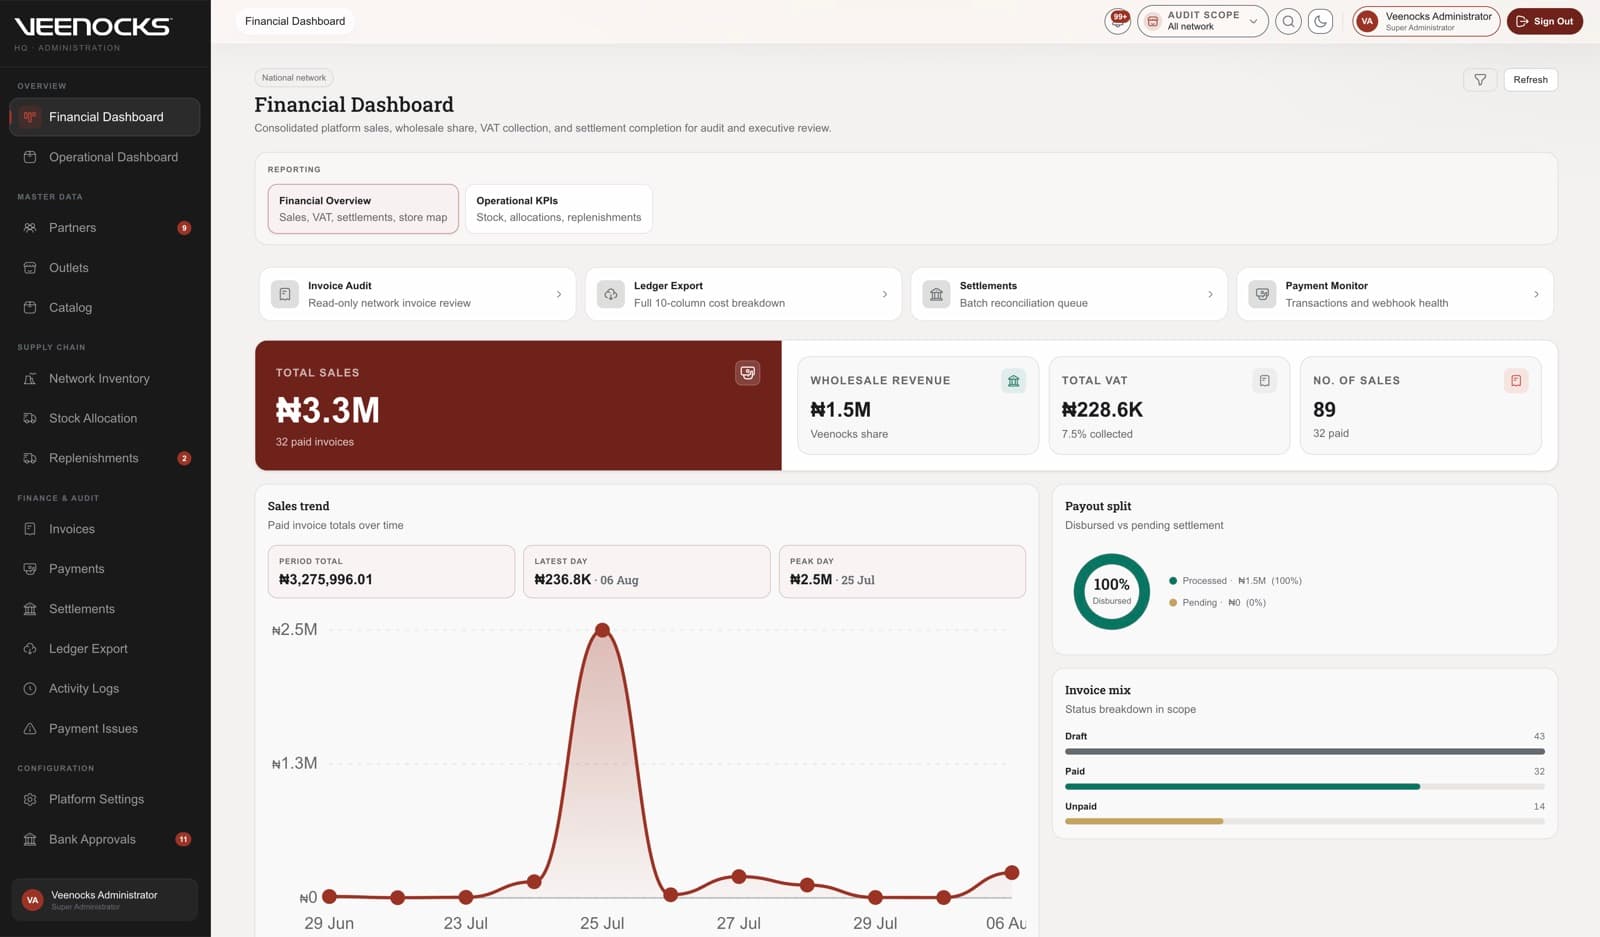
Task: Click the Ledger Export card cloud icon
Action: [x=611, y=294]
